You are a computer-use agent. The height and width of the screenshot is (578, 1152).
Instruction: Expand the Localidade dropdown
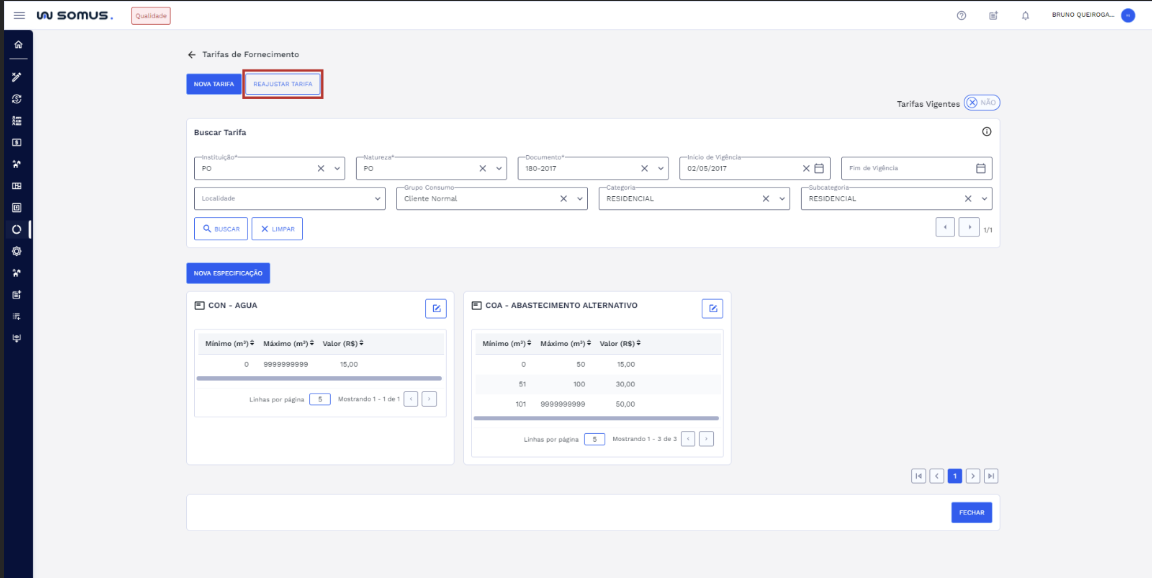click(x=377, y=198)
